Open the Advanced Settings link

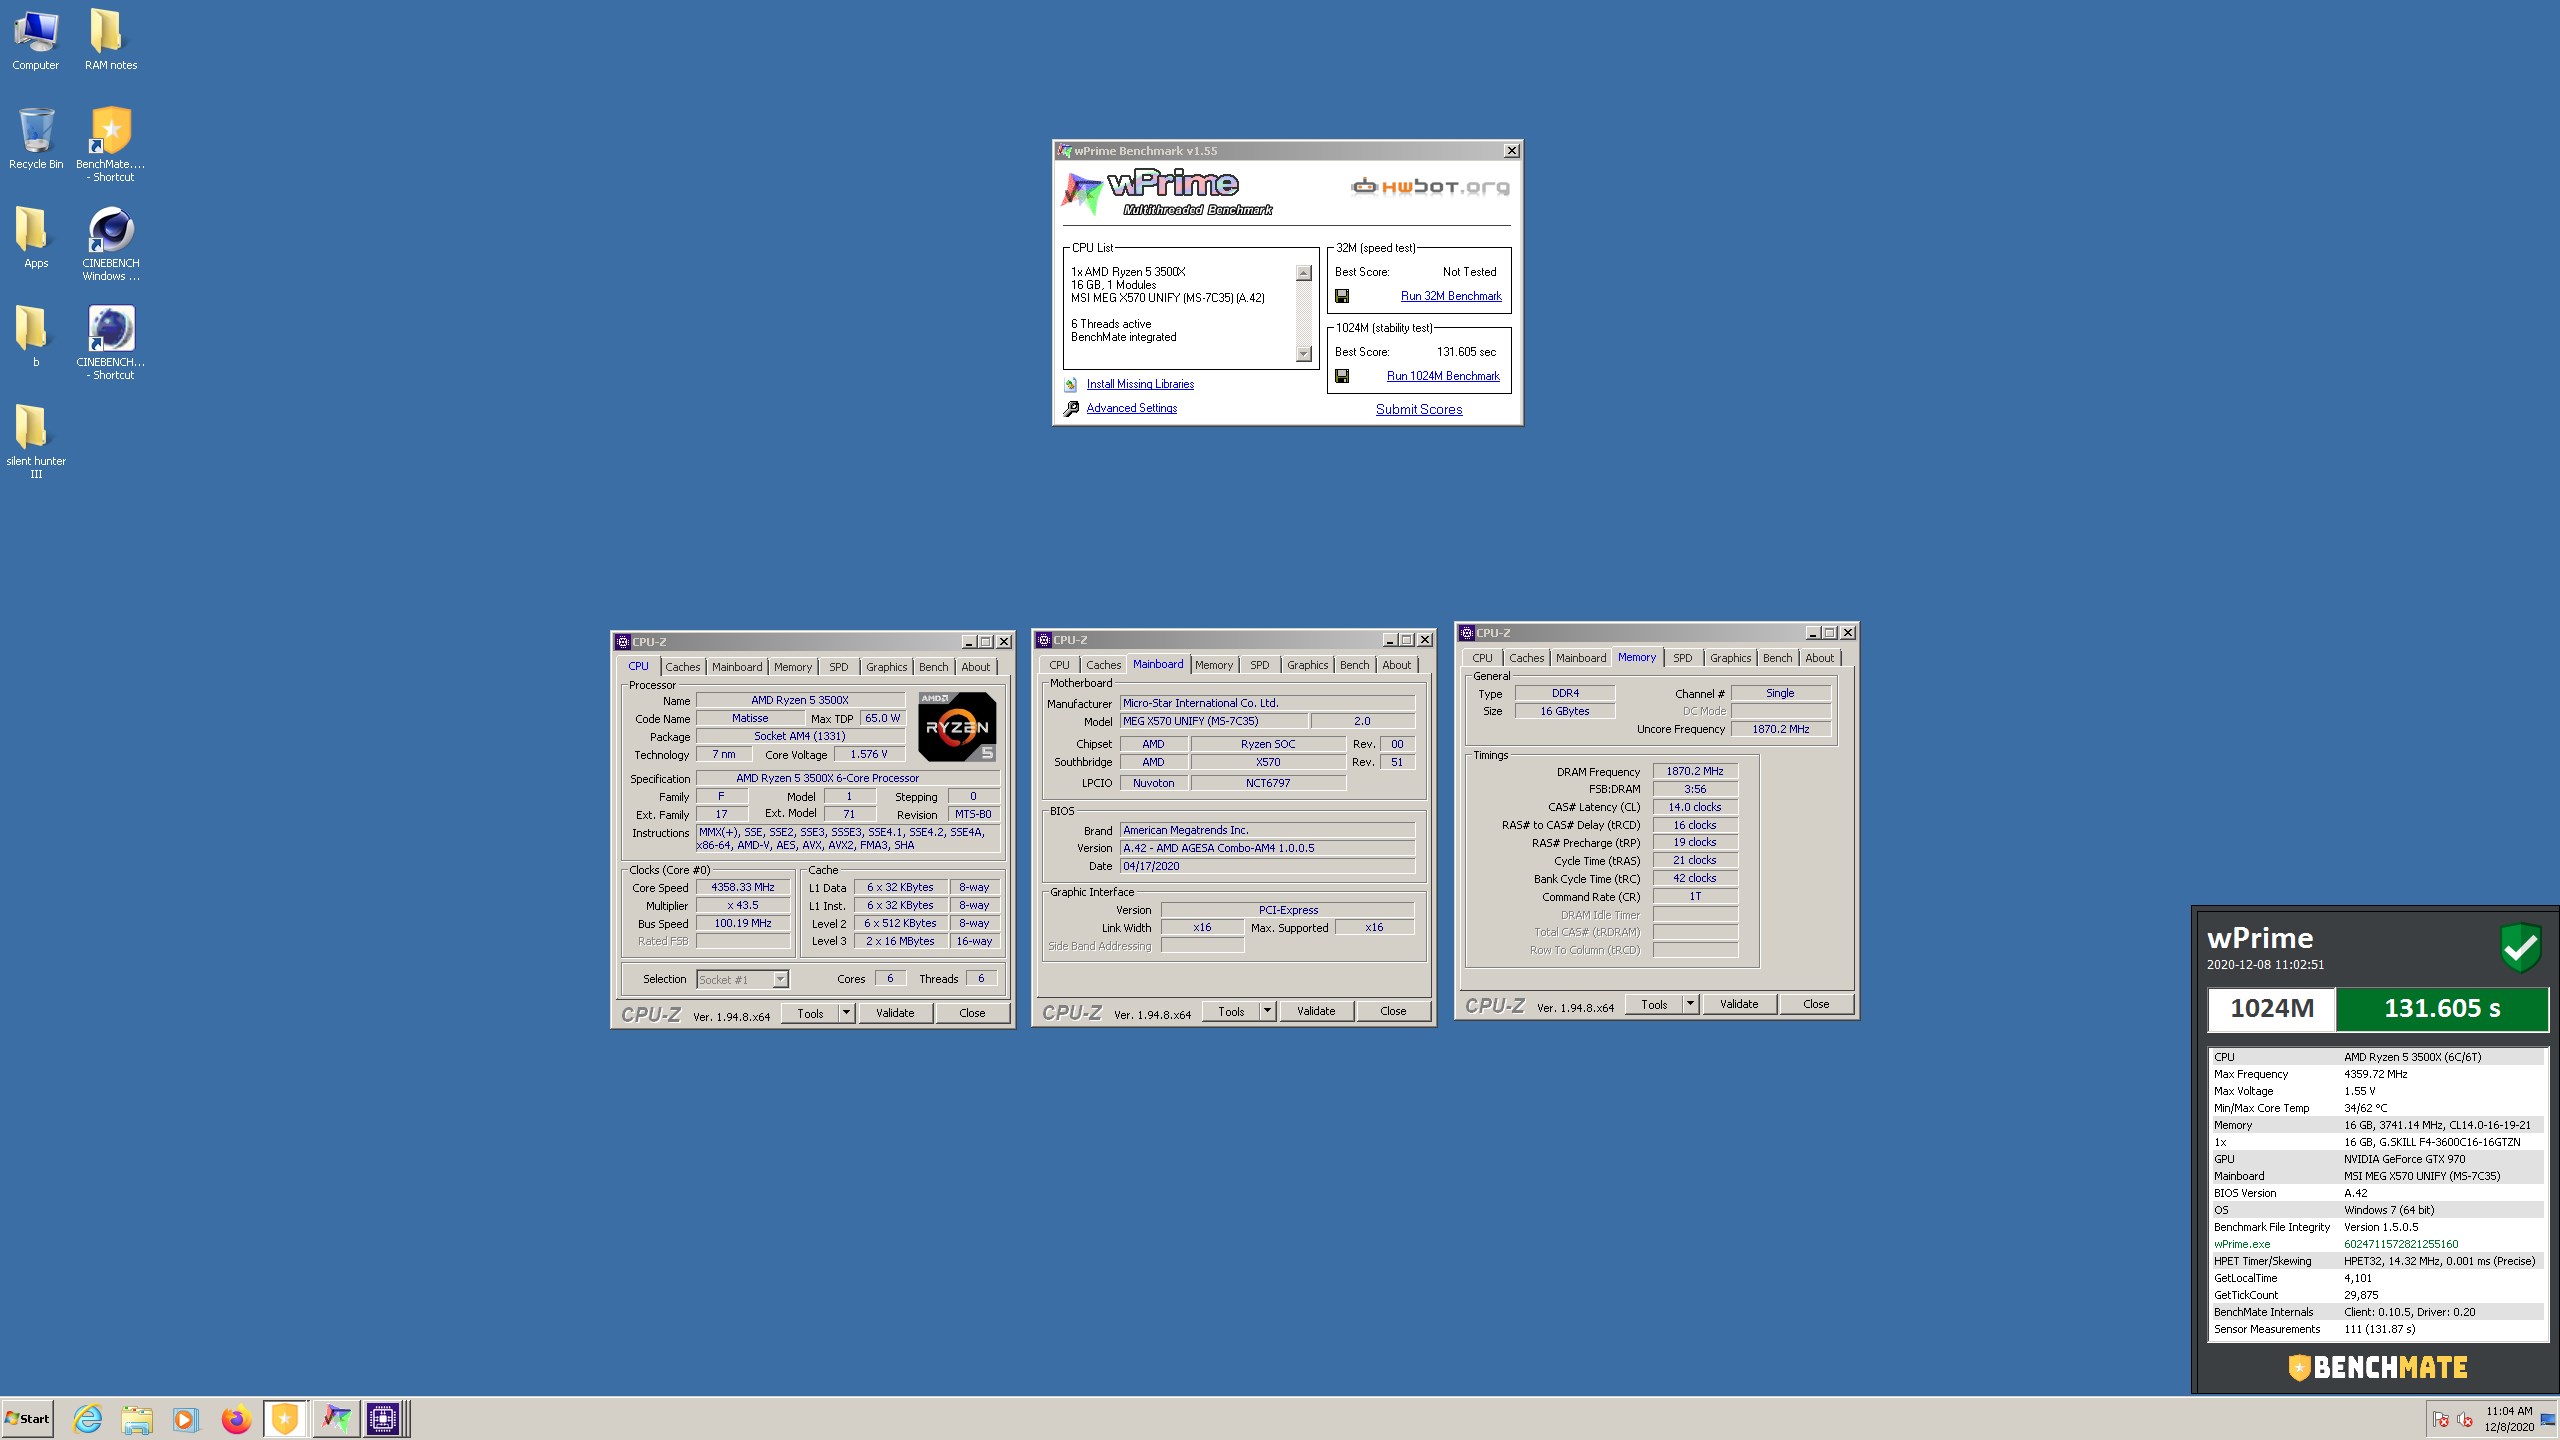click(1132, 408)
